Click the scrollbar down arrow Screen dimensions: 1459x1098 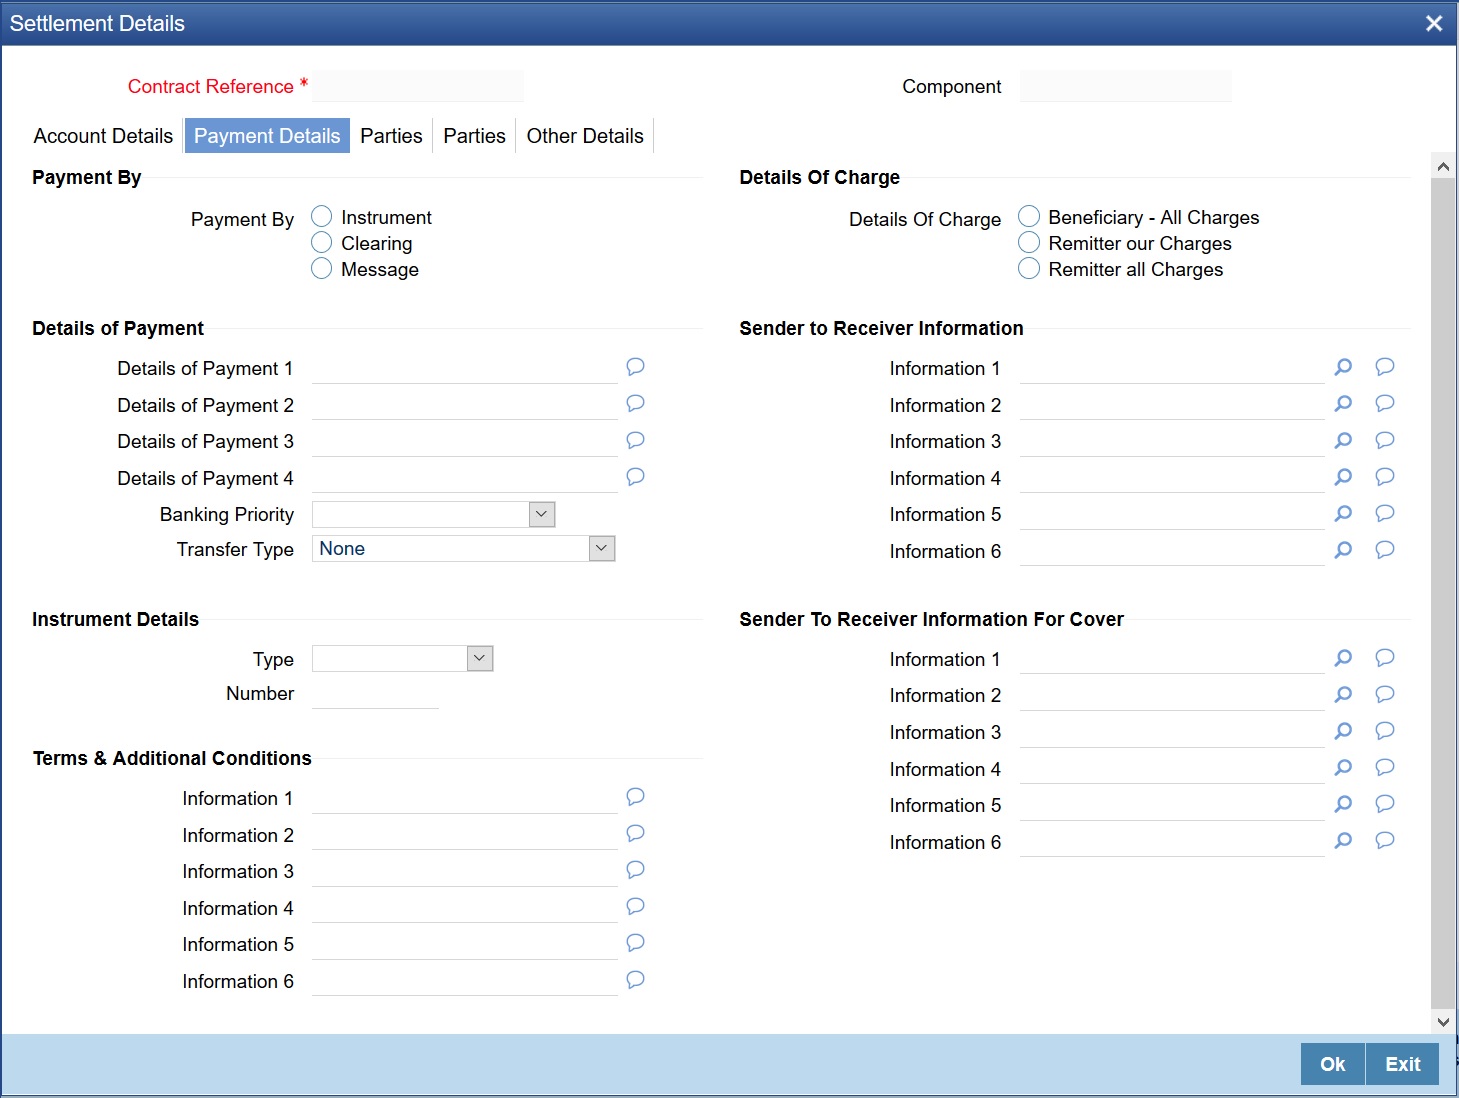click(x=1443, y=1021)
